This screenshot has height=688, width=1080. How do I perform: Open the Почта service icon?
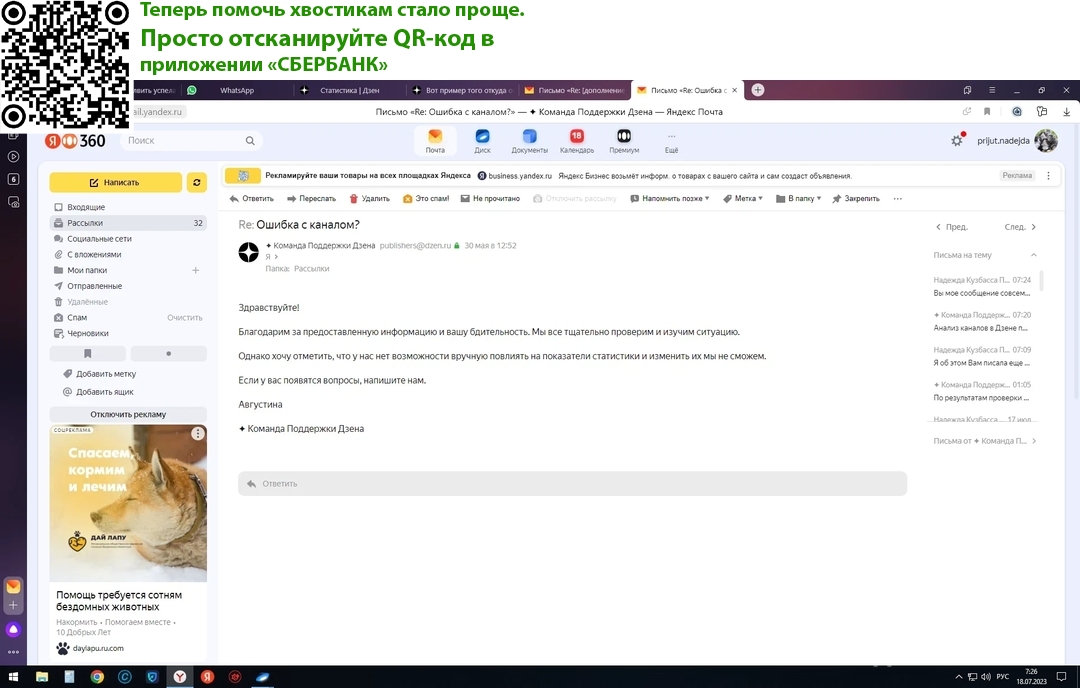click(435, 140)
